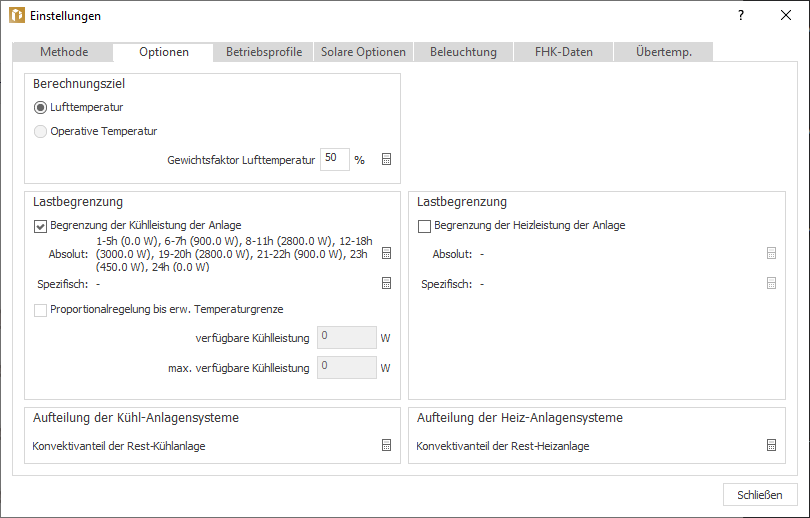Open calculator icon for Konvektivanteil der Rest-Heizanlage

coord(771,445)
